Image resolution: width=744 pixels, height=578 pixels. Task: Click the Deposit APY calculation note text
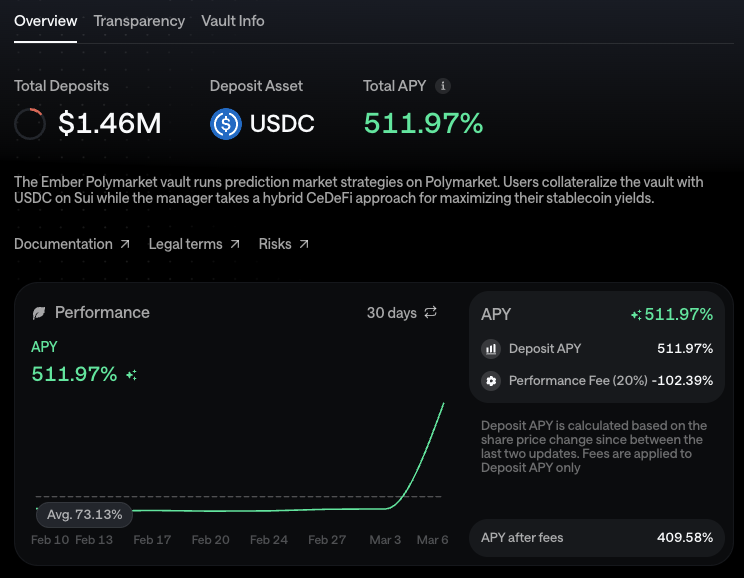tap(594, 447)
